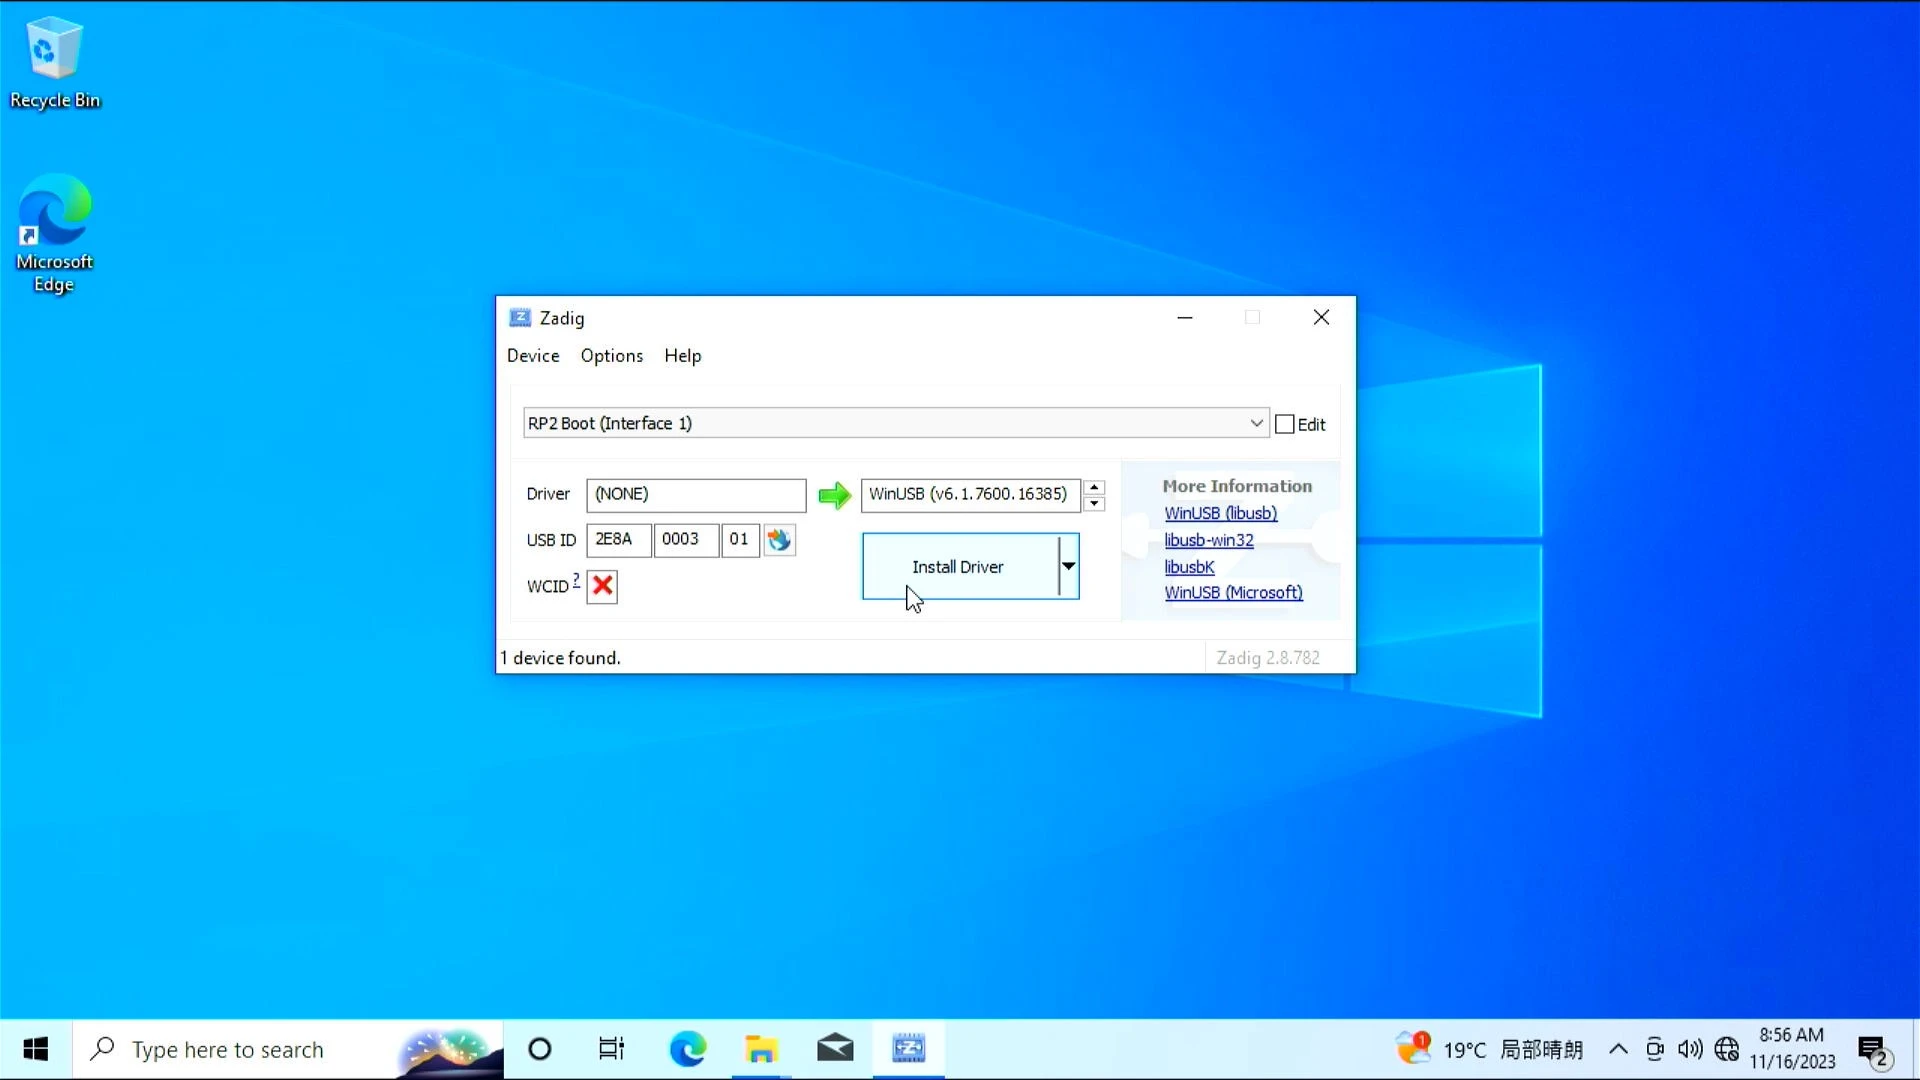Click the Zadig taskbar icon
The height and width of the screenshot is (1080, 1920).
pyautogui.click(x=909, y=1049)
